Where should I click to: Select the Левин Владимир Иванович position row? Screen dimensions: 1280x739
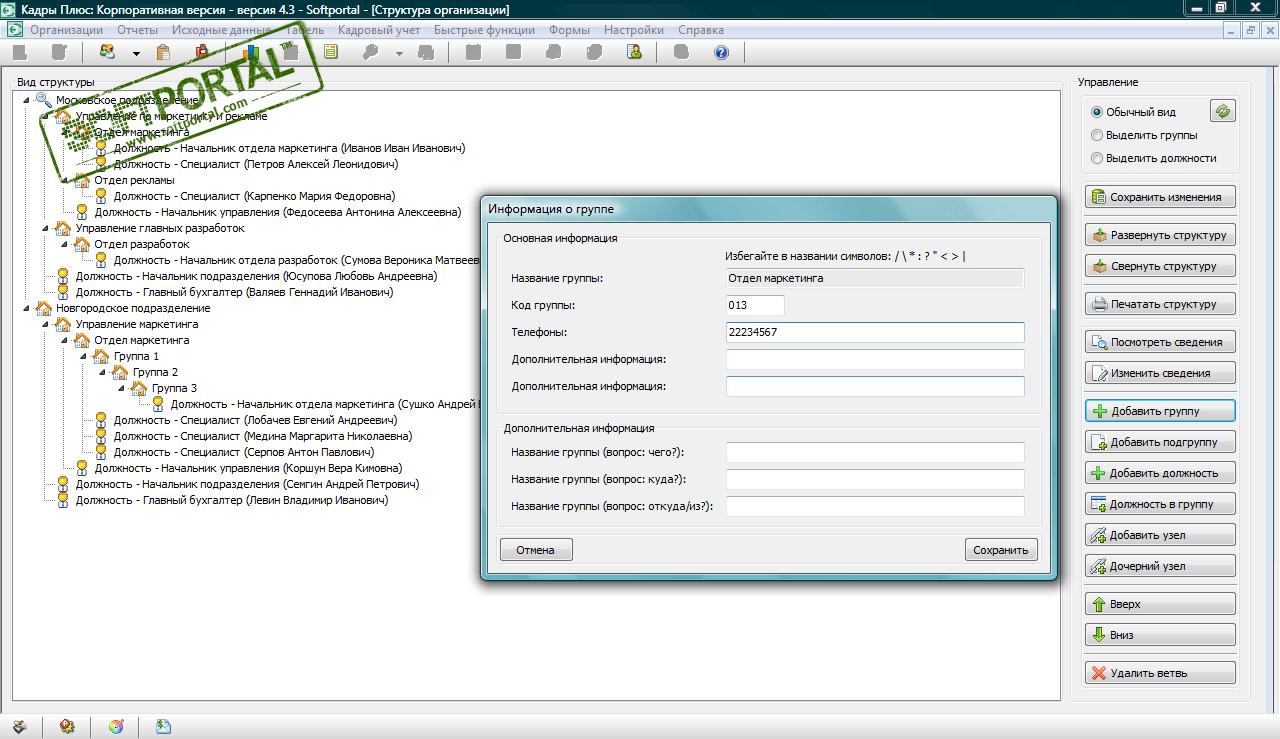232,500
